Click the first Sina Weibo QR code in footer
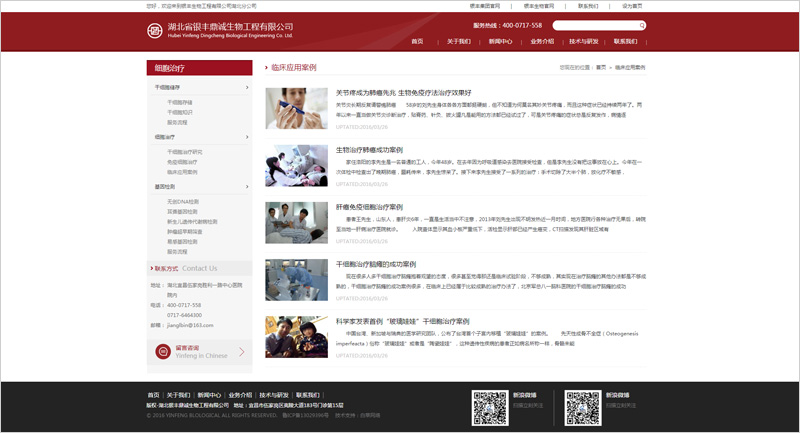800x433 pixels. click(490, 407)
